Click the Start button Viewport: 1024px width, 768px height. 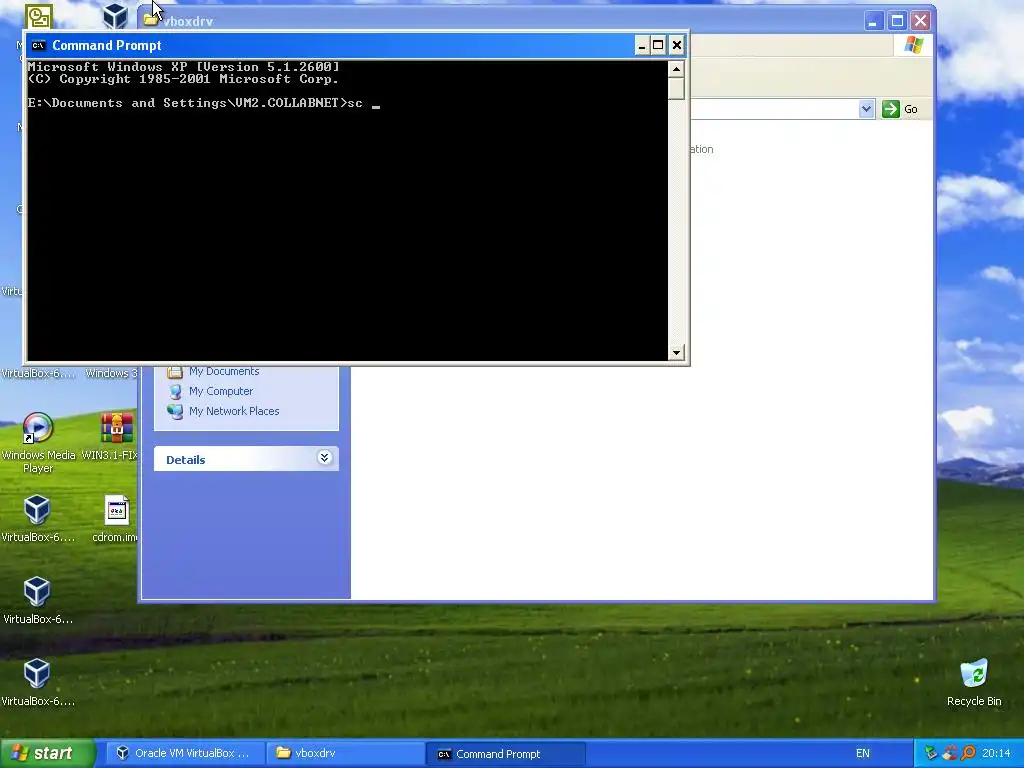[x=48, y=753]
